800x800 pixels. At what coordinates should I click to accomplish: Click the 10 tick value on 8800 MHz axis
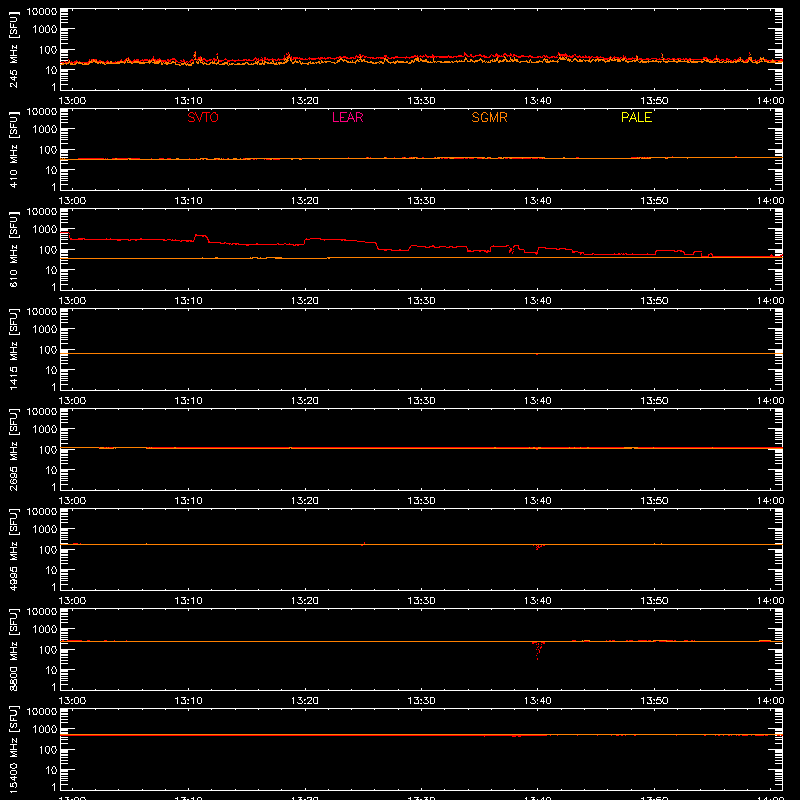[x=51, y=670]
